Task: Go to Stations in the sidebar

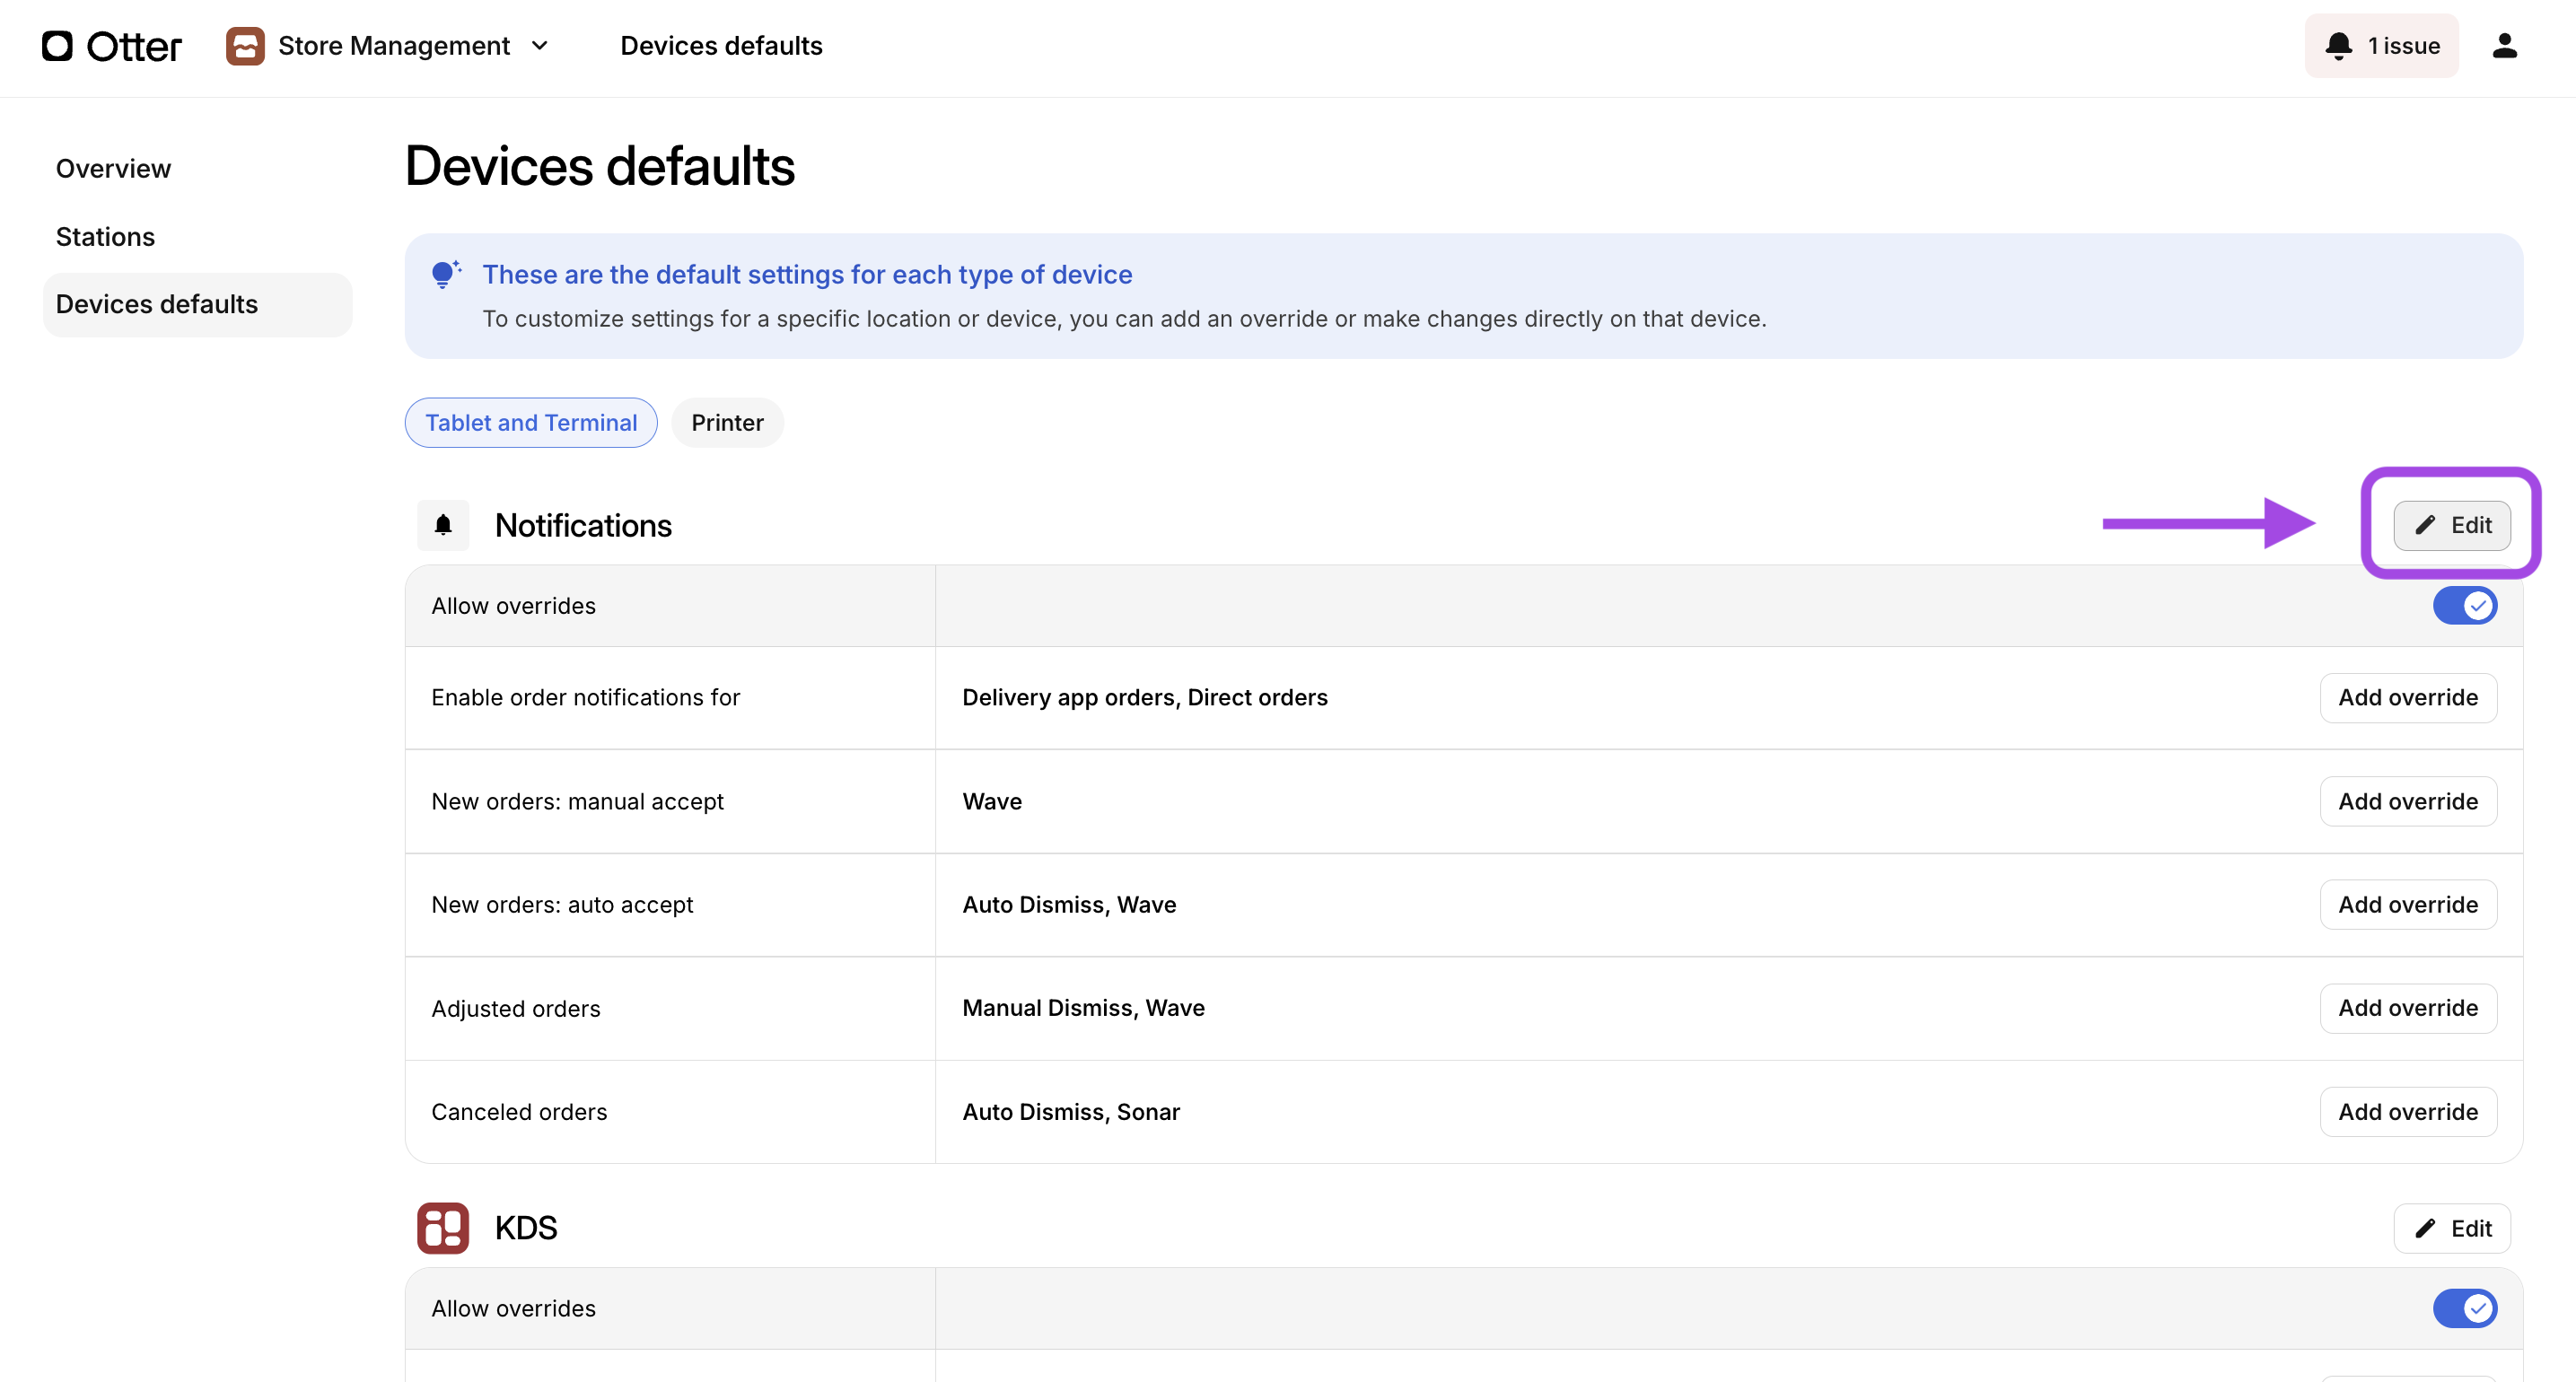Action: [105, 237]
